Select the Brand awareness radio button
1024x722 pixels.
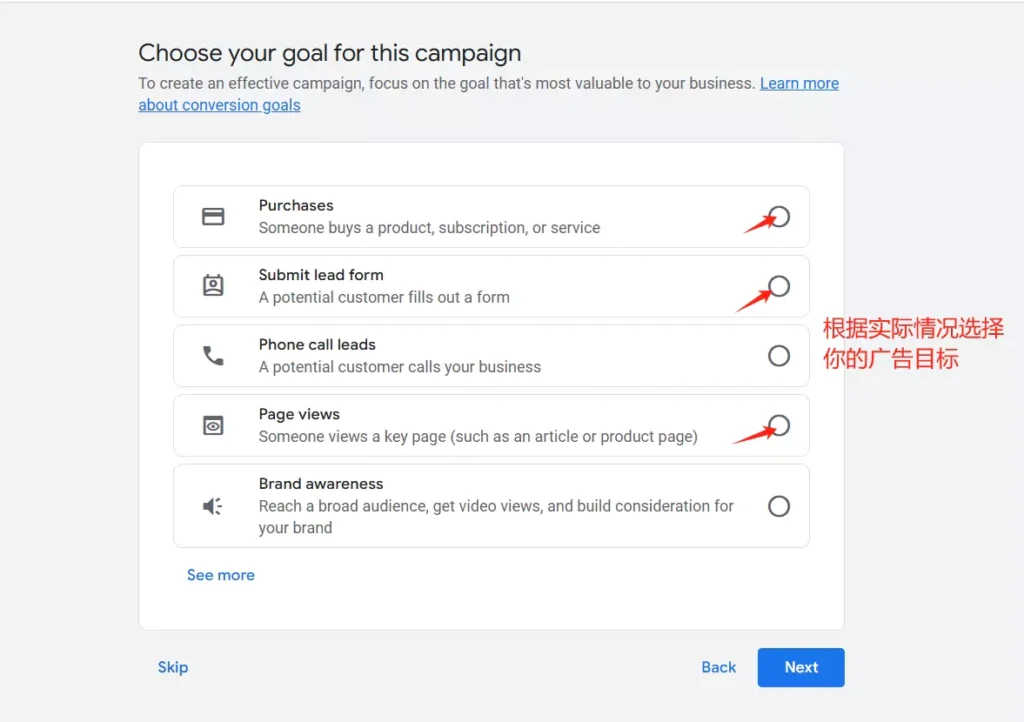pos(779,506)
